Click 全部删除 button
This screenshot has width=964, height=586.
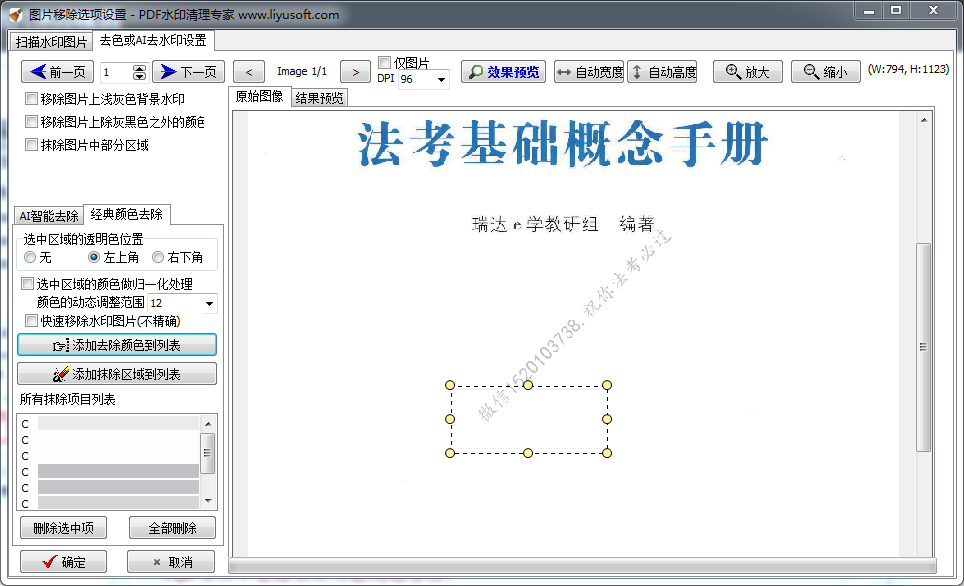click(172, 528)
